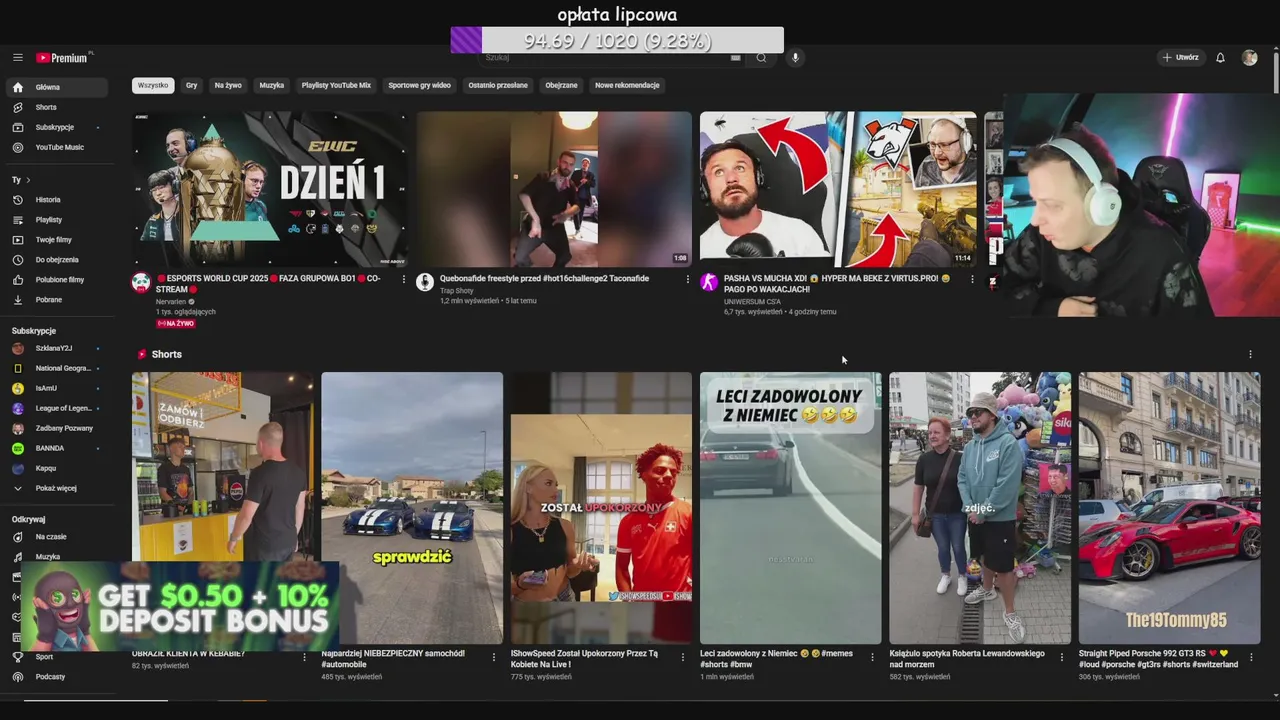Open the Shorts section more-options menu
Image resolution: width=1280 pixels, height=720 pixels.
point(1250,354)
